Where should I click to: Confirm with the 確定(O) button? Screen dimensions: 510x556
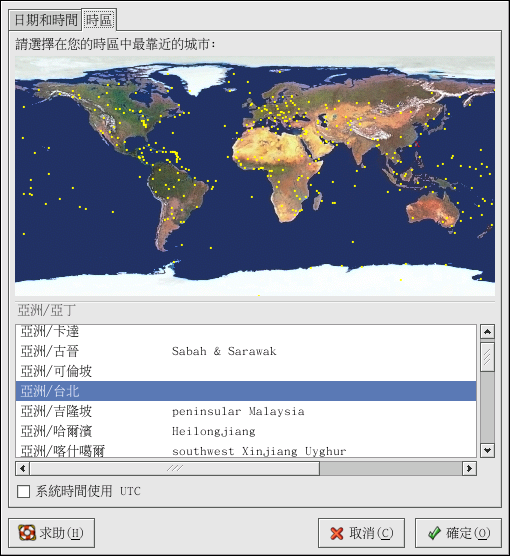tap(458, 533)
